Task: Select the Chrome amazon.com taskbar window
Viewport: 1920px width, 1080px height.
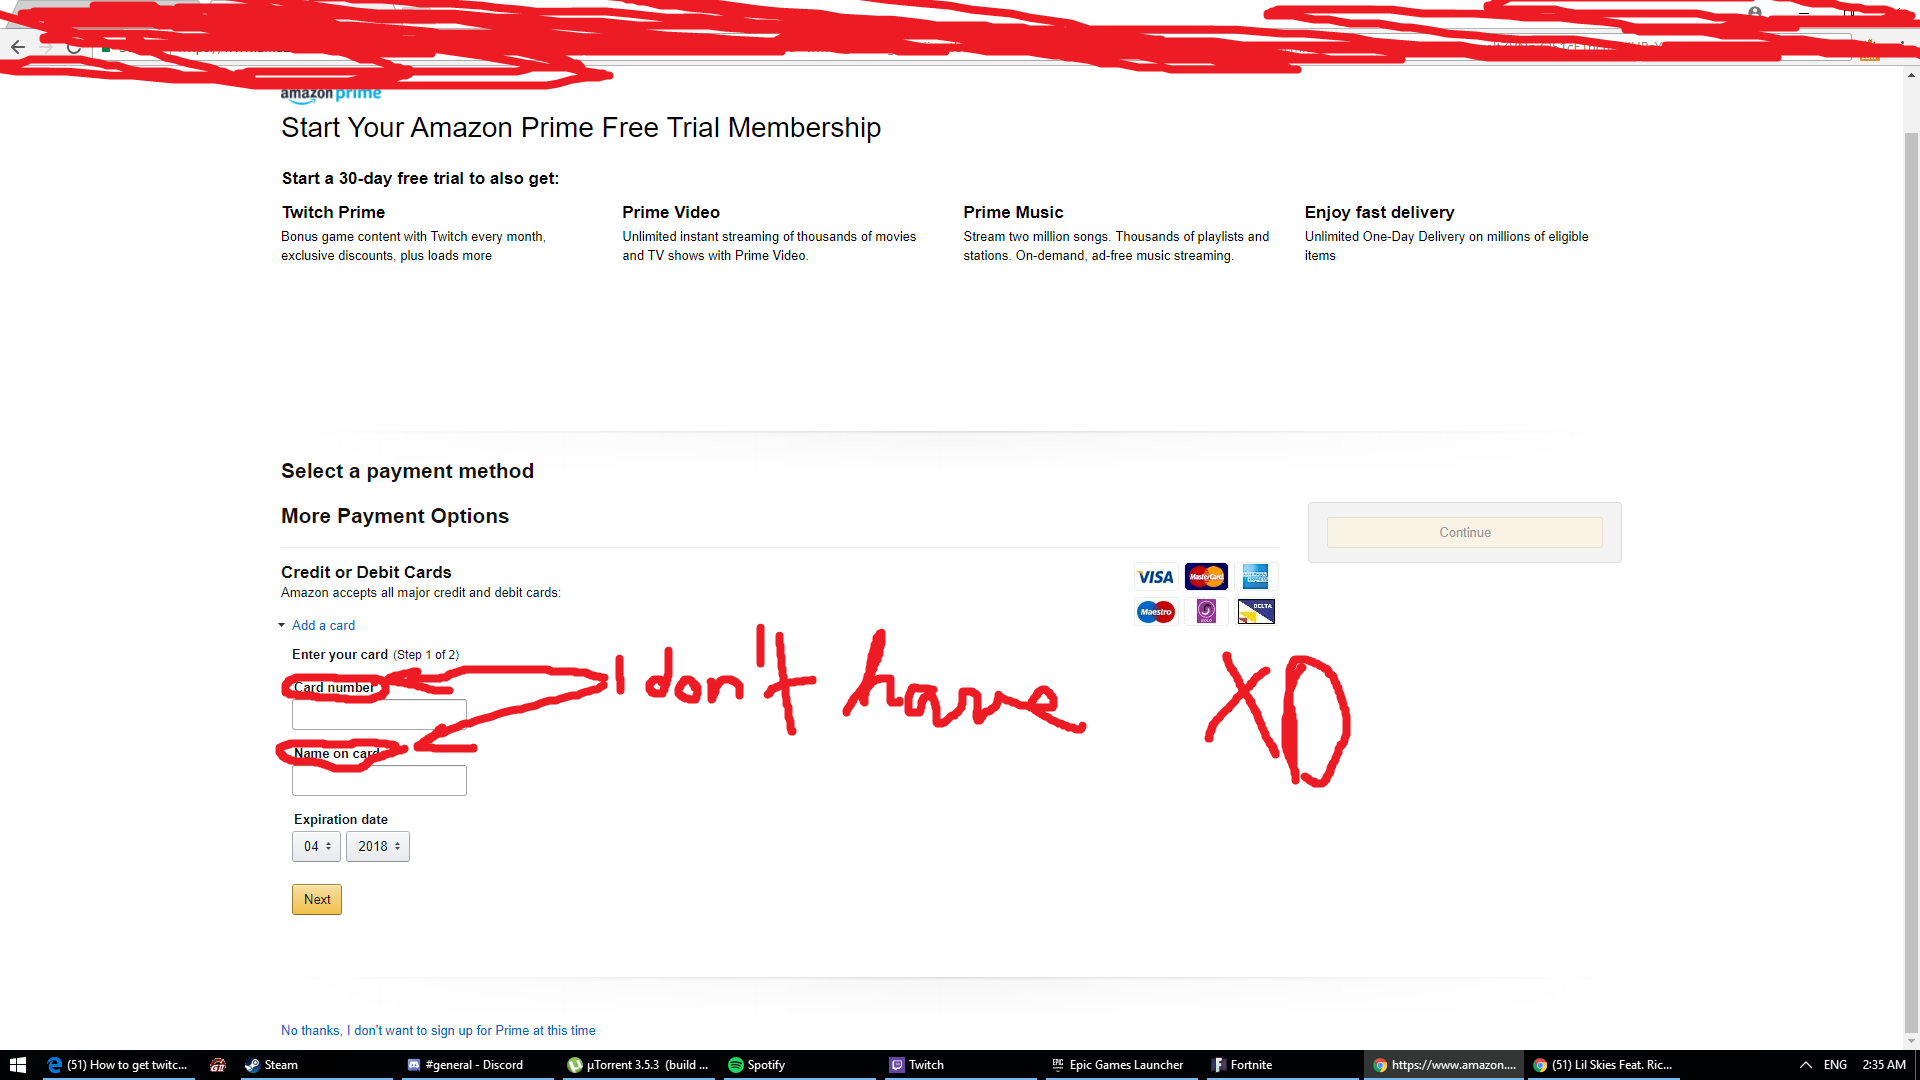Action: tap(1444, 1065)
